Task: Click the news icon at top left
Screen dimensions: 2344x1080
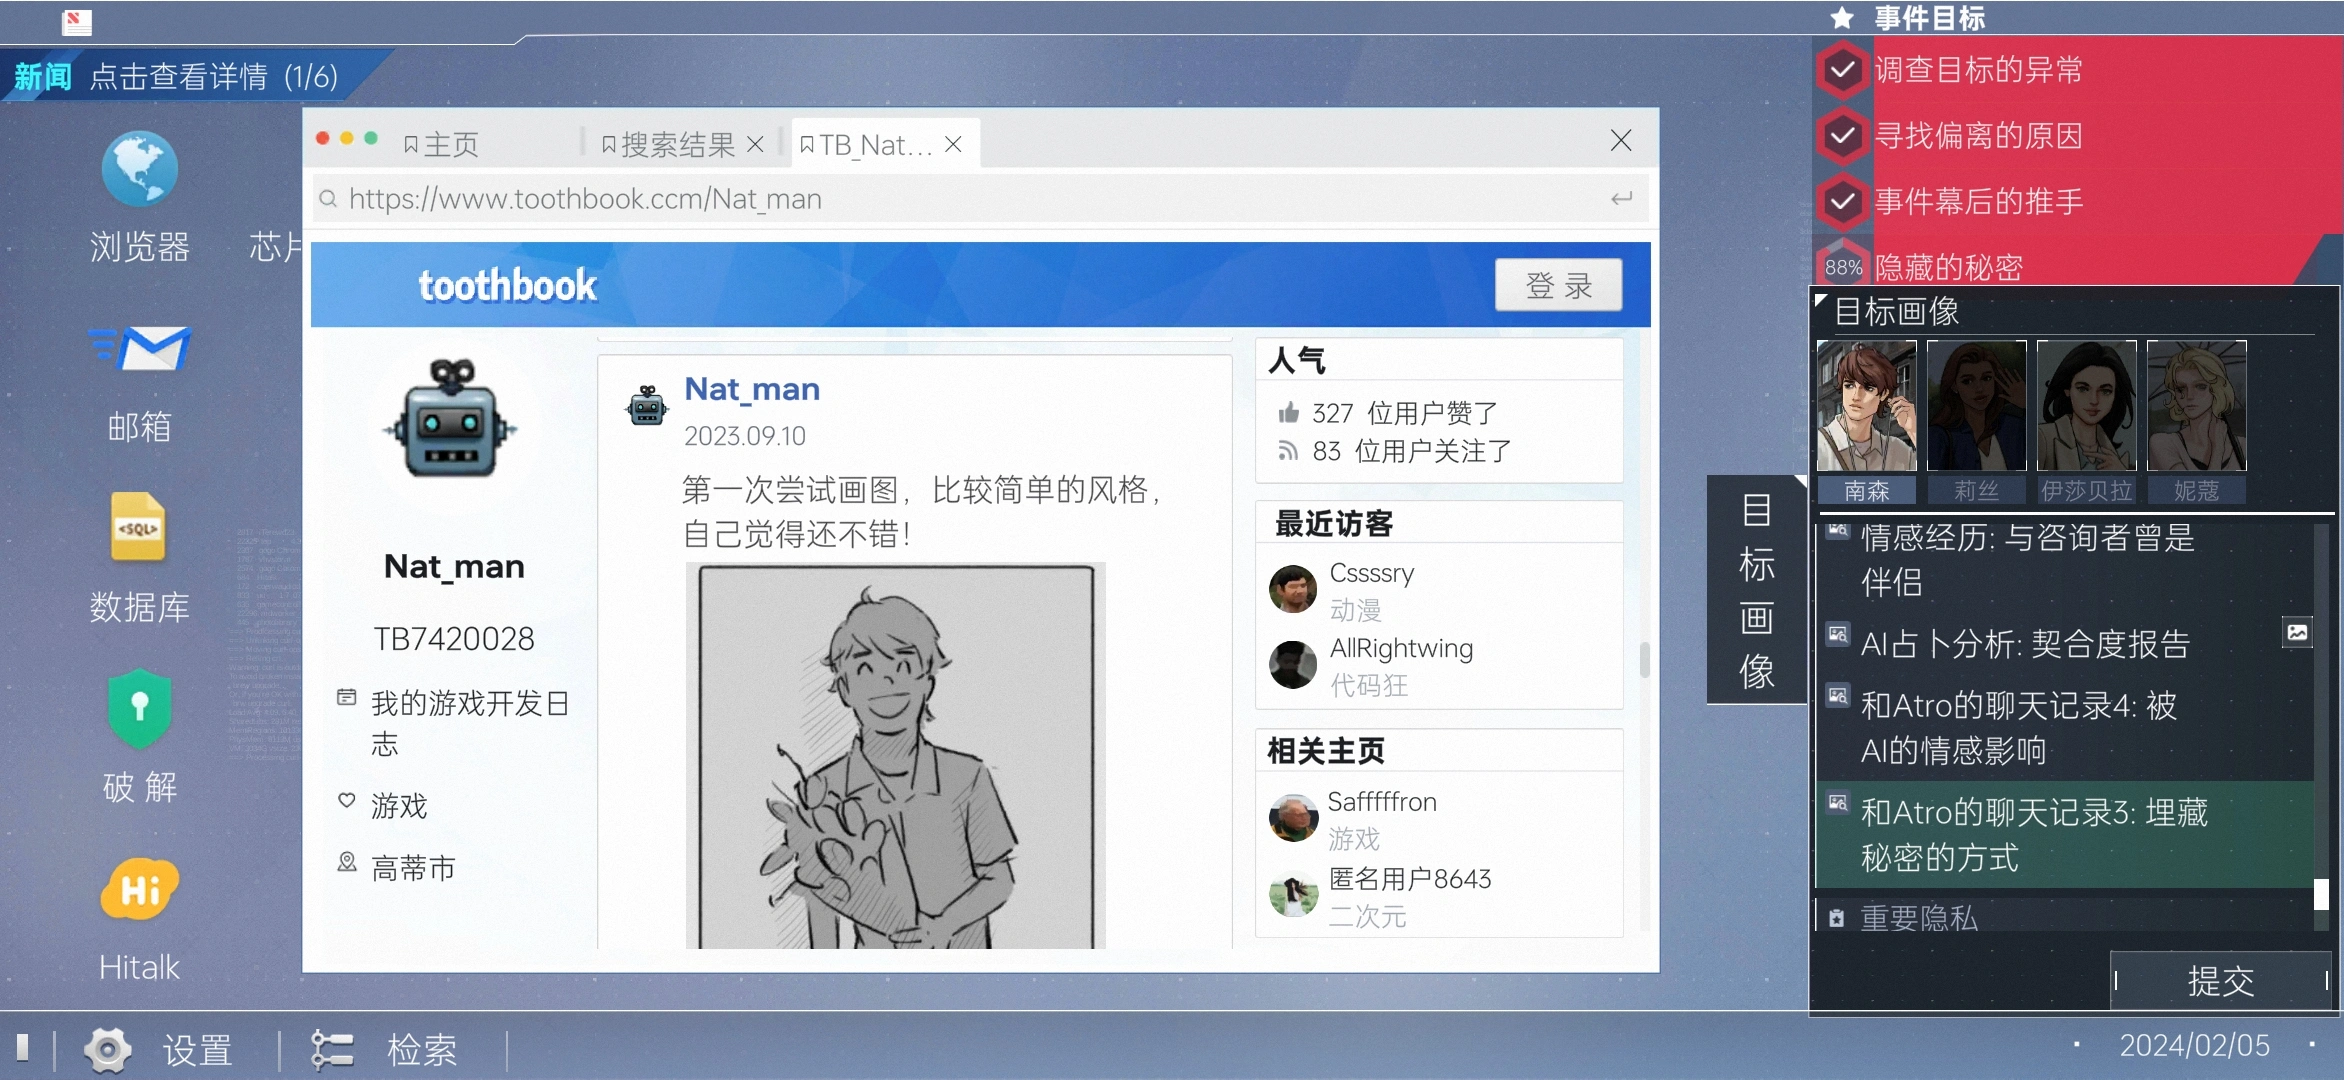Action: coord(76,21)
